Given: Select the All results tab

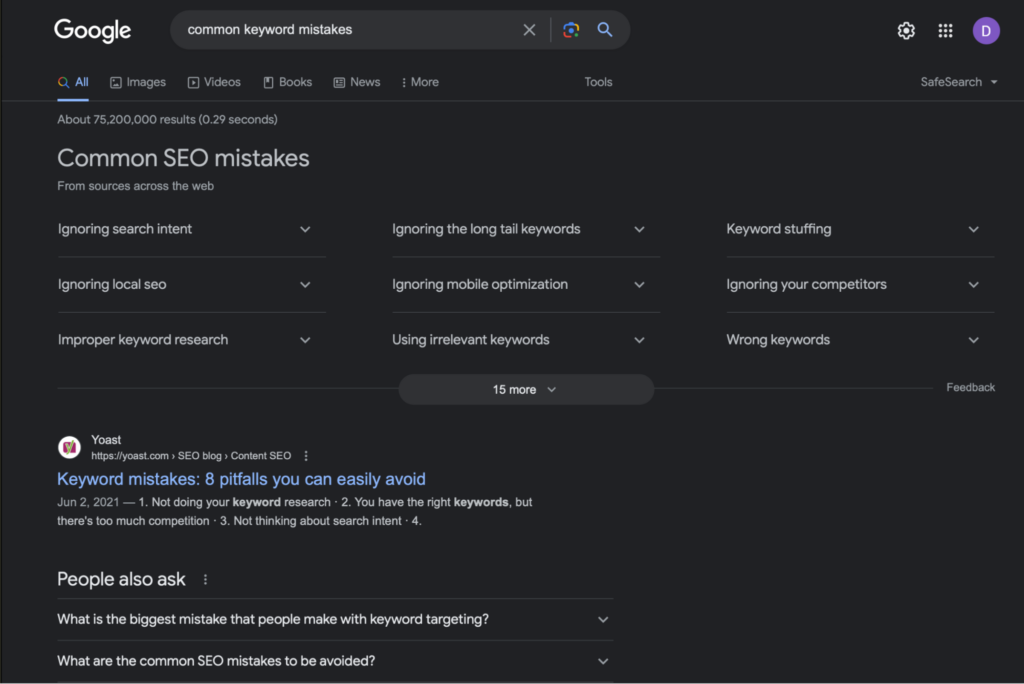Looking at the screenshot, I should (x=73, y=82).
